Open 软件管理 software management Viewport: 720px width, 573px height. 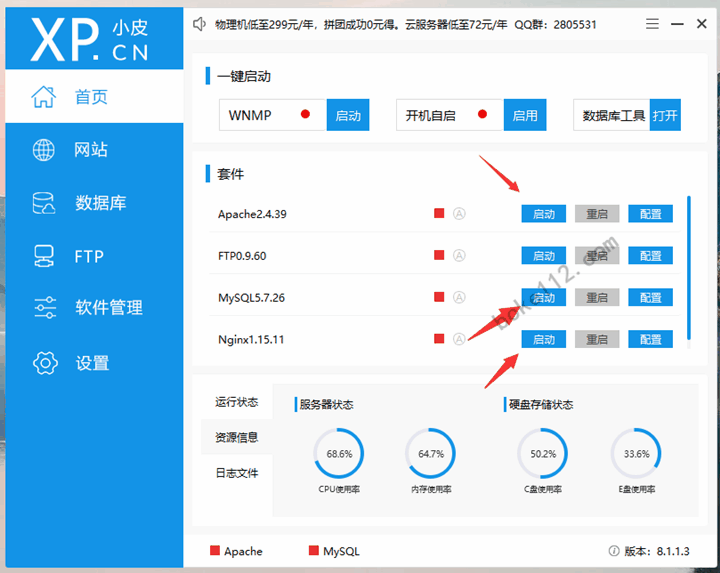pyautogui.click(x=94, y=307)
